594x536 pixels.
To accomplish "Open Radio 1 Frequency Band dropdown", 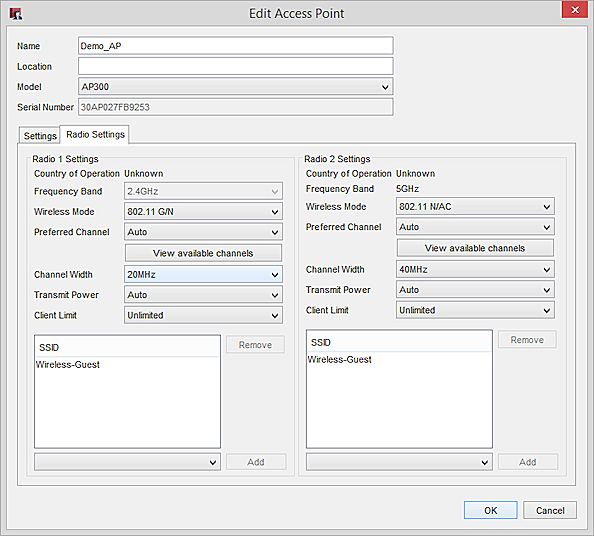I will 203,191.
